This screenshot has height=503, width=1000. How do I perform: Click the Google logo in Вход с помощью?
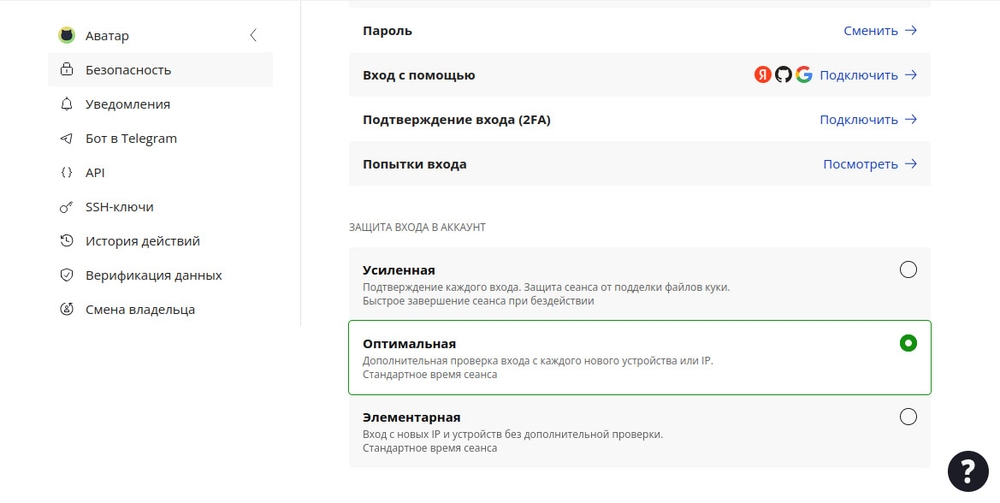(x=804, y=75)
